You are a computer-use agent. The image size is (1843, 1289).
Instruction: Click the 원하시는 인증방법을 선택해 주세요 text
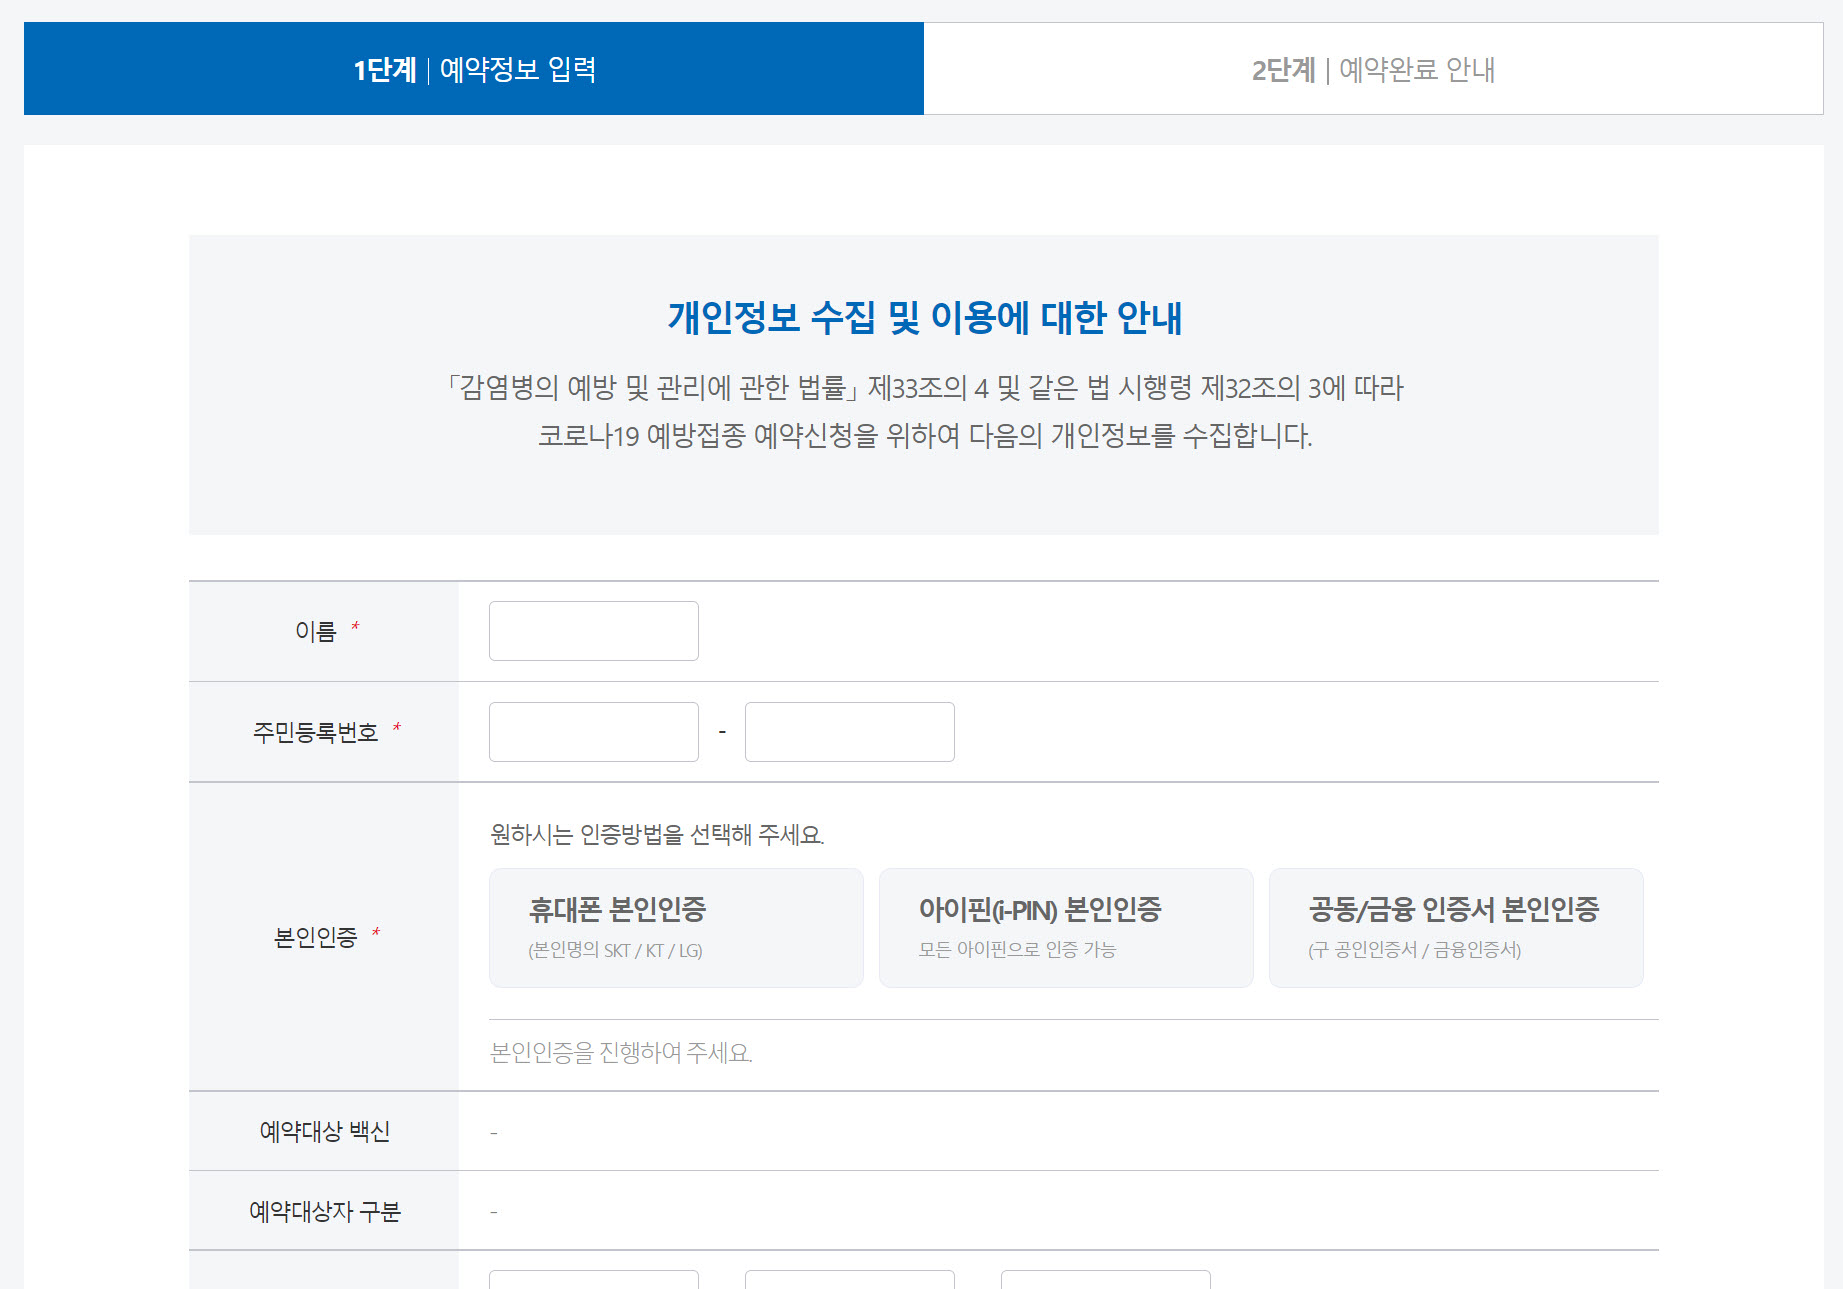click(x=657, y=835)
